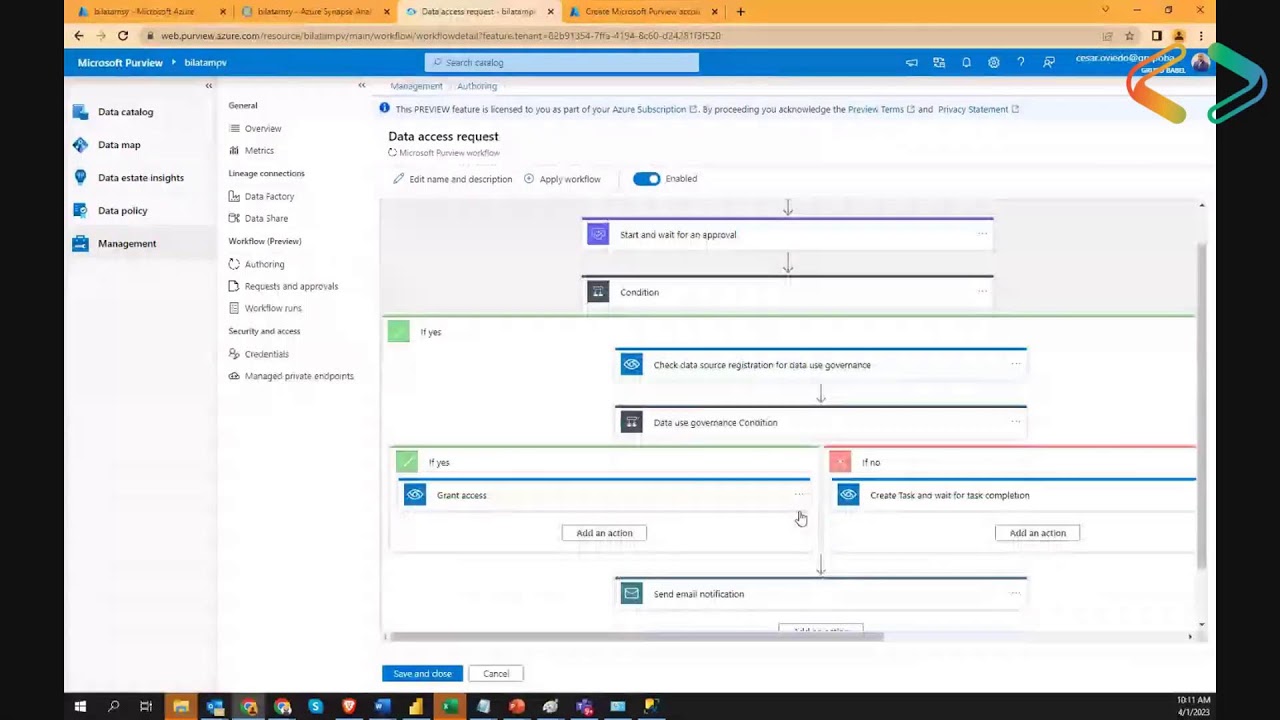Open options menu for Grant access step
1280x720 pixels.
tap(799, 495)
